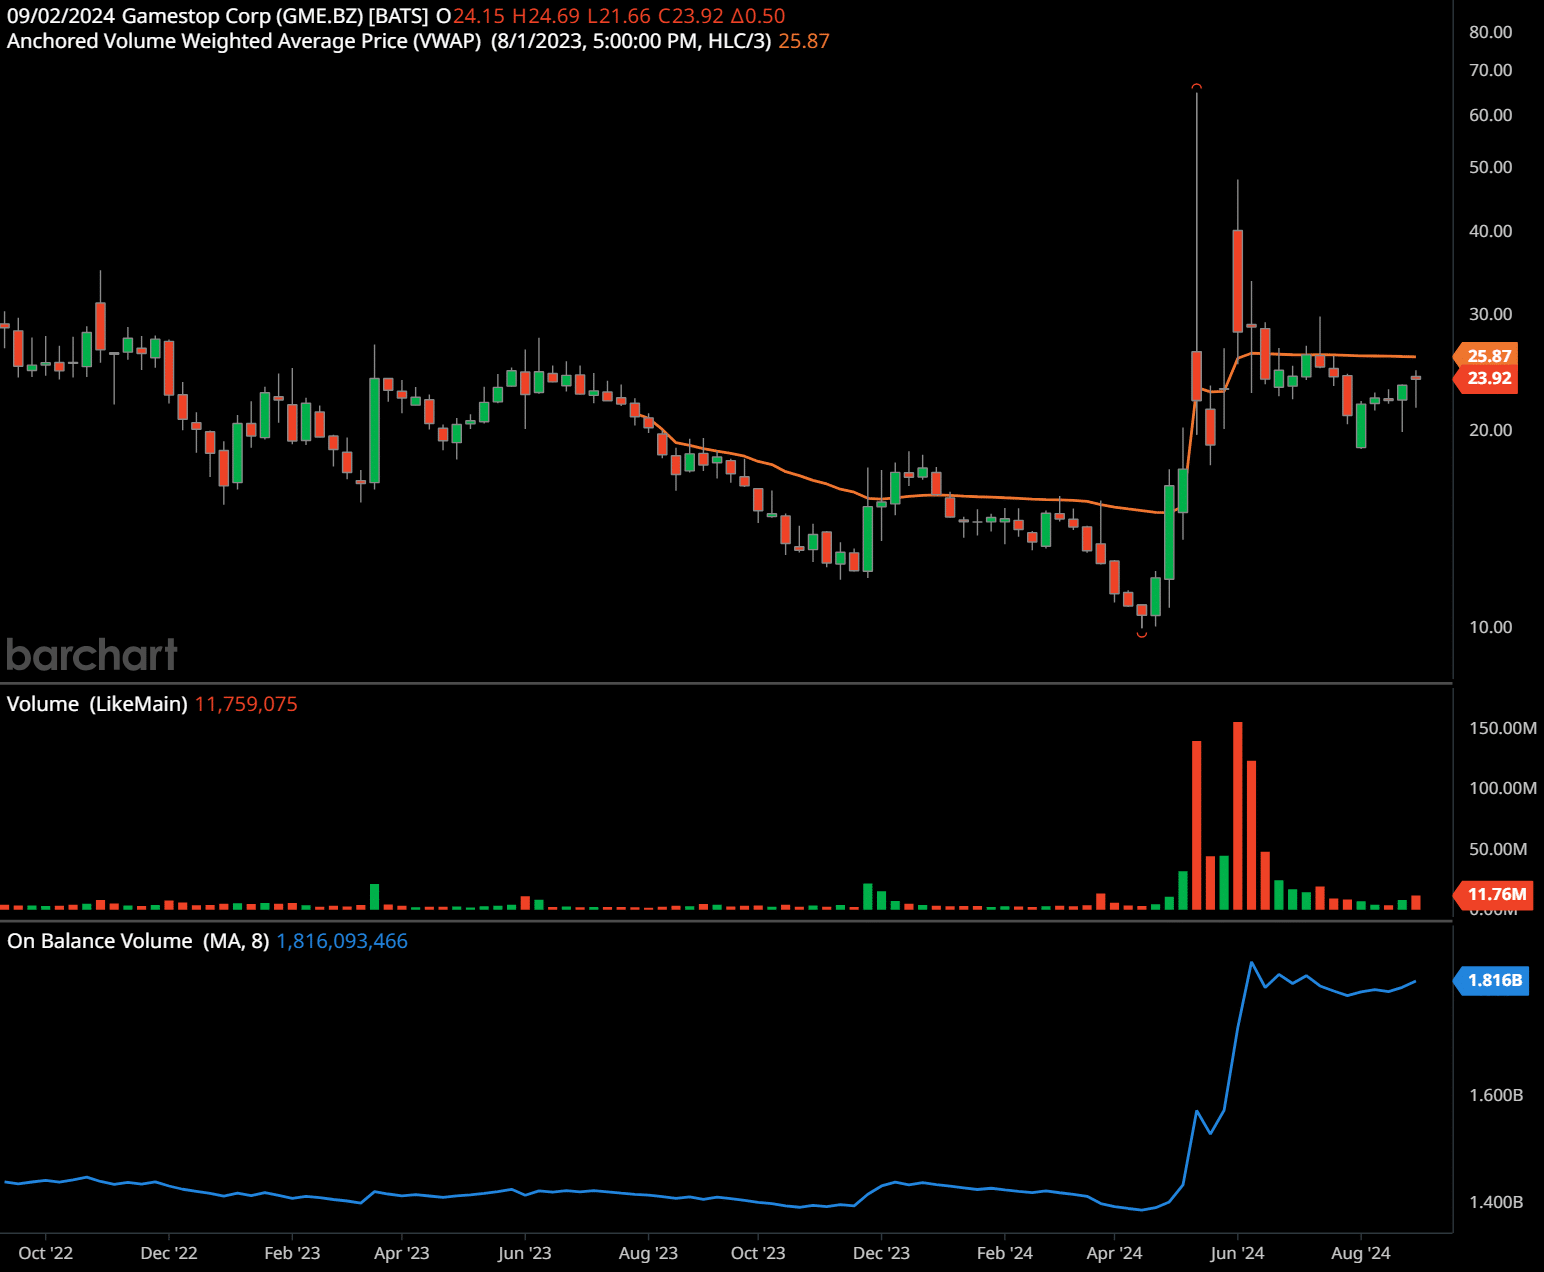This screenshot has width=1544, height=1272.
Task: Click the 150.00M volume axis label
Action: coord(1502,728)
